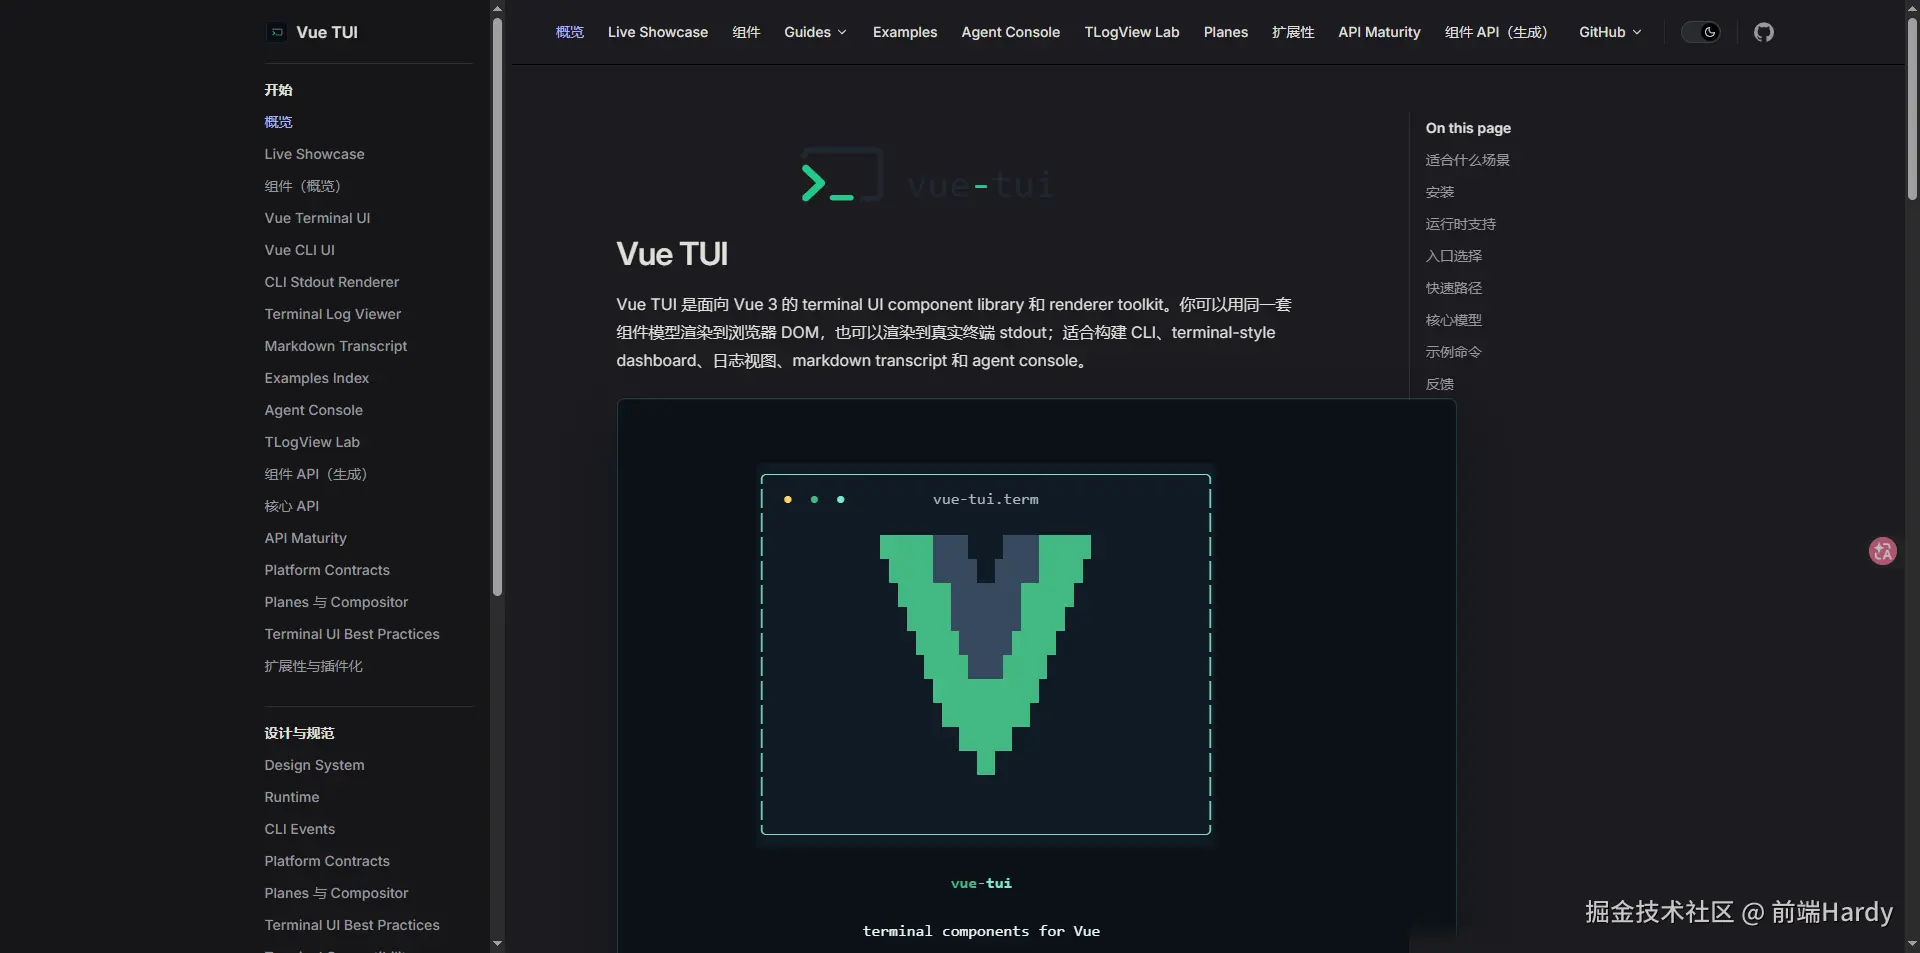The height and width of the screenshot is (953, 1920).
Task: Open CLI Events sidebar link
Action: click(x=300, y=829)
